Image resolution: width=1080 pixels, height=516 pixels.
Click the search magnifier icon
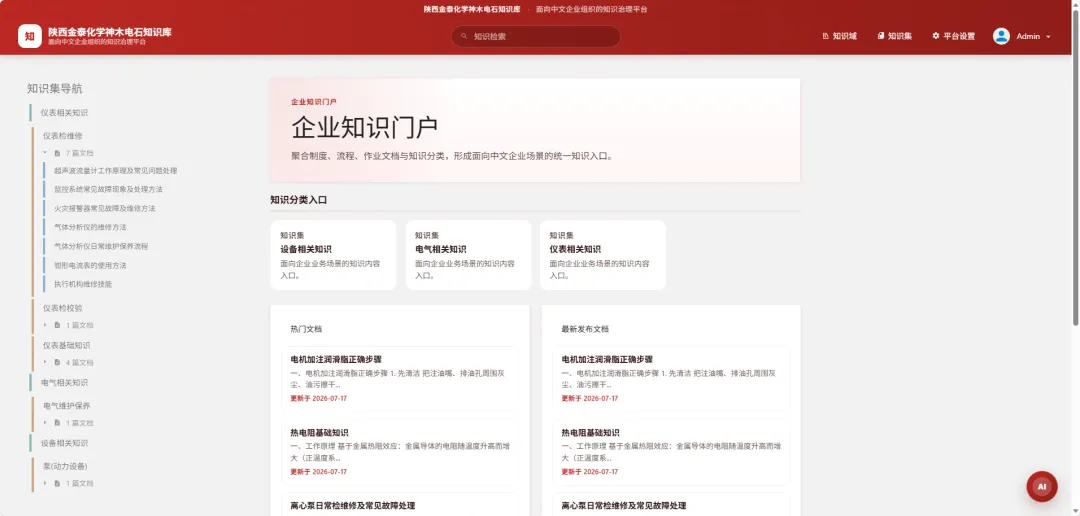coord(464,36)
